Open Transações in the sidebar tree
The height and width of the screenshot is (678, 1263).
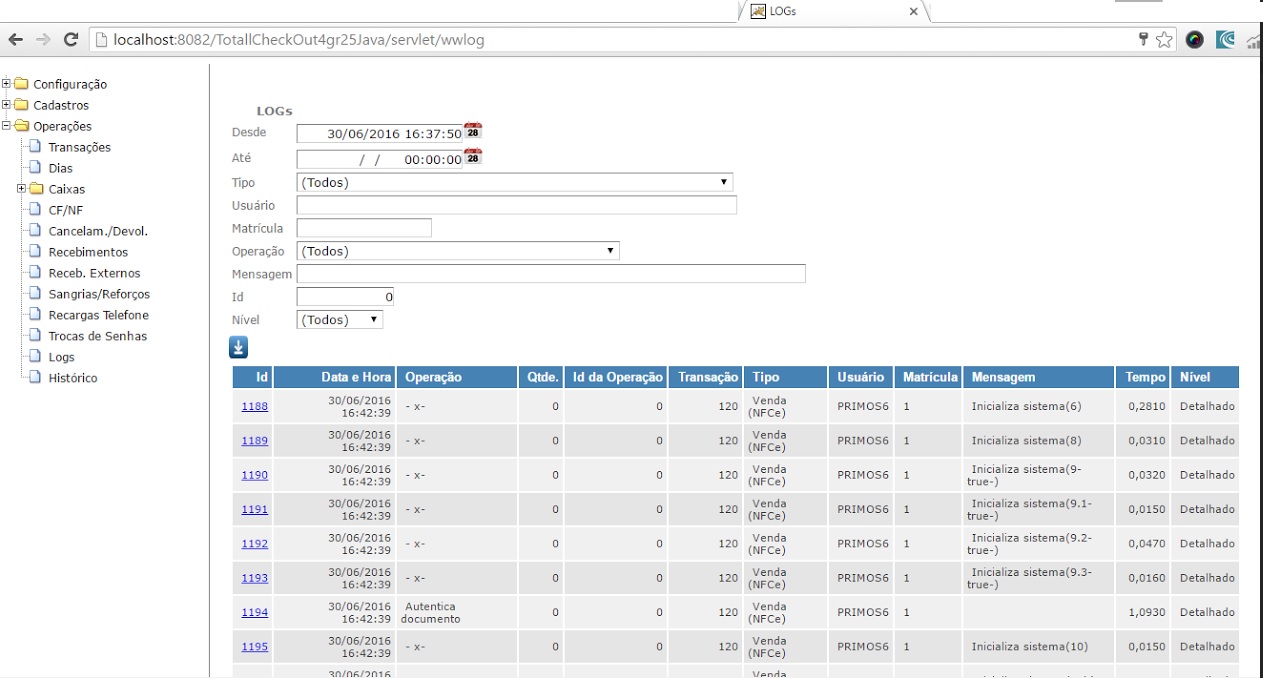[79, 147]
